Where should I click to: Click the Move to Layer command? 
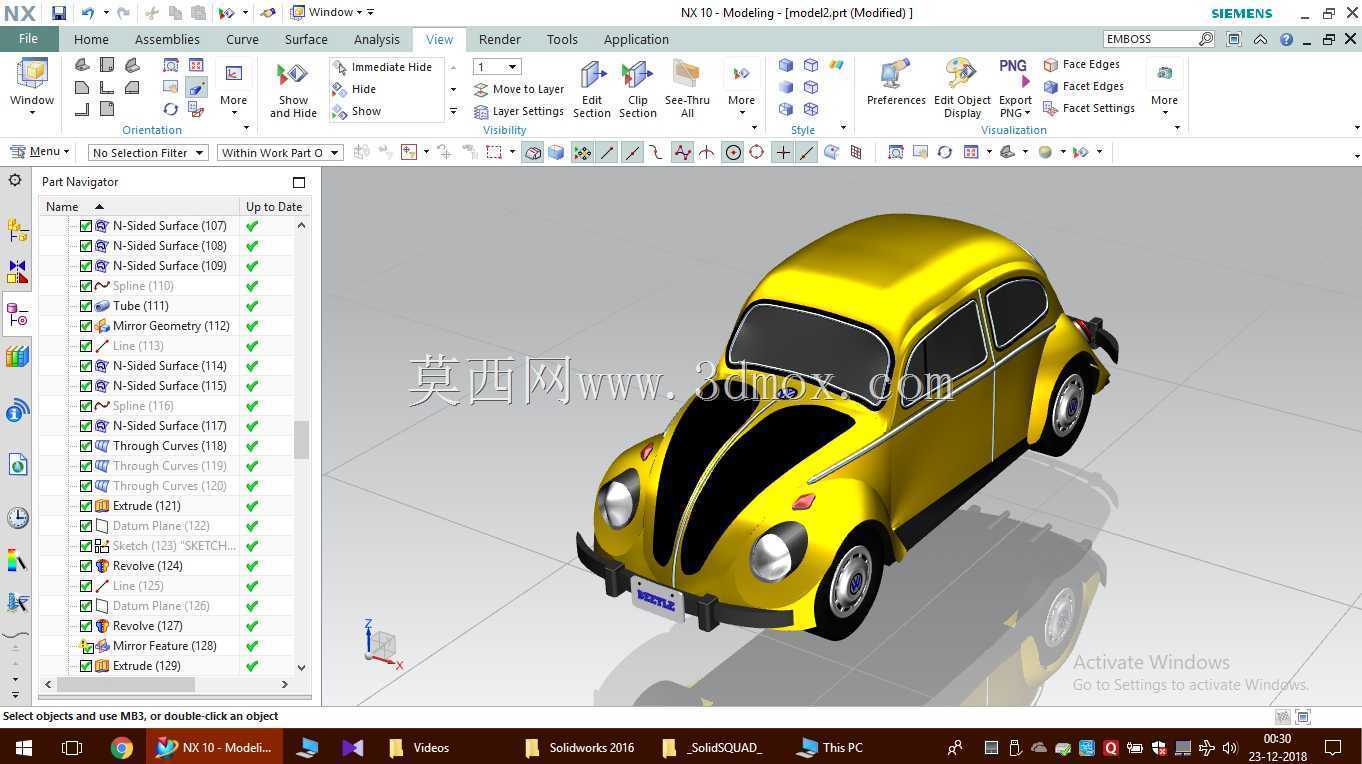[519, 89]
